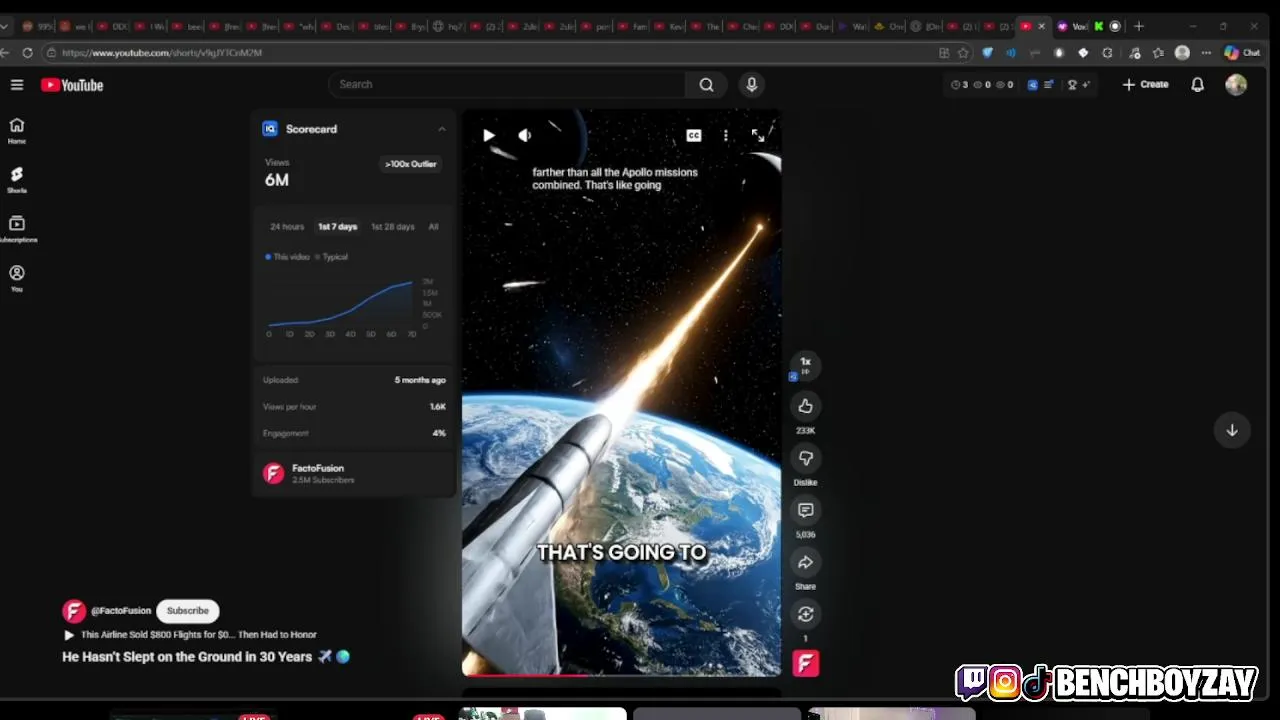
Task: Open the tab search dropdown arrow
Action: pos(5,26)
